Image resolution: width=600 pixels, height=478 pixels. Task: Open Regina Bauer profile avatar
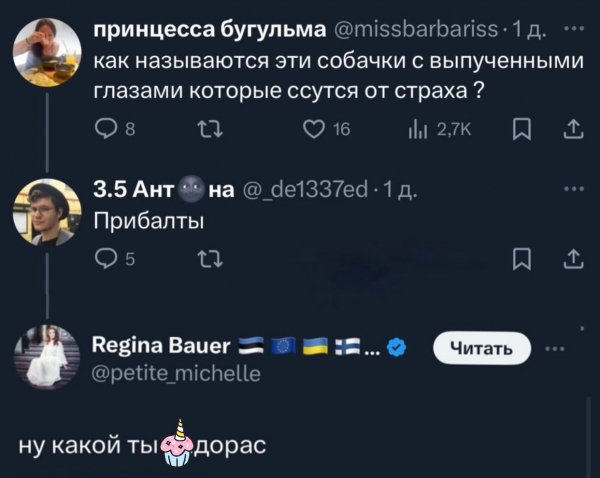pos(47,358)
